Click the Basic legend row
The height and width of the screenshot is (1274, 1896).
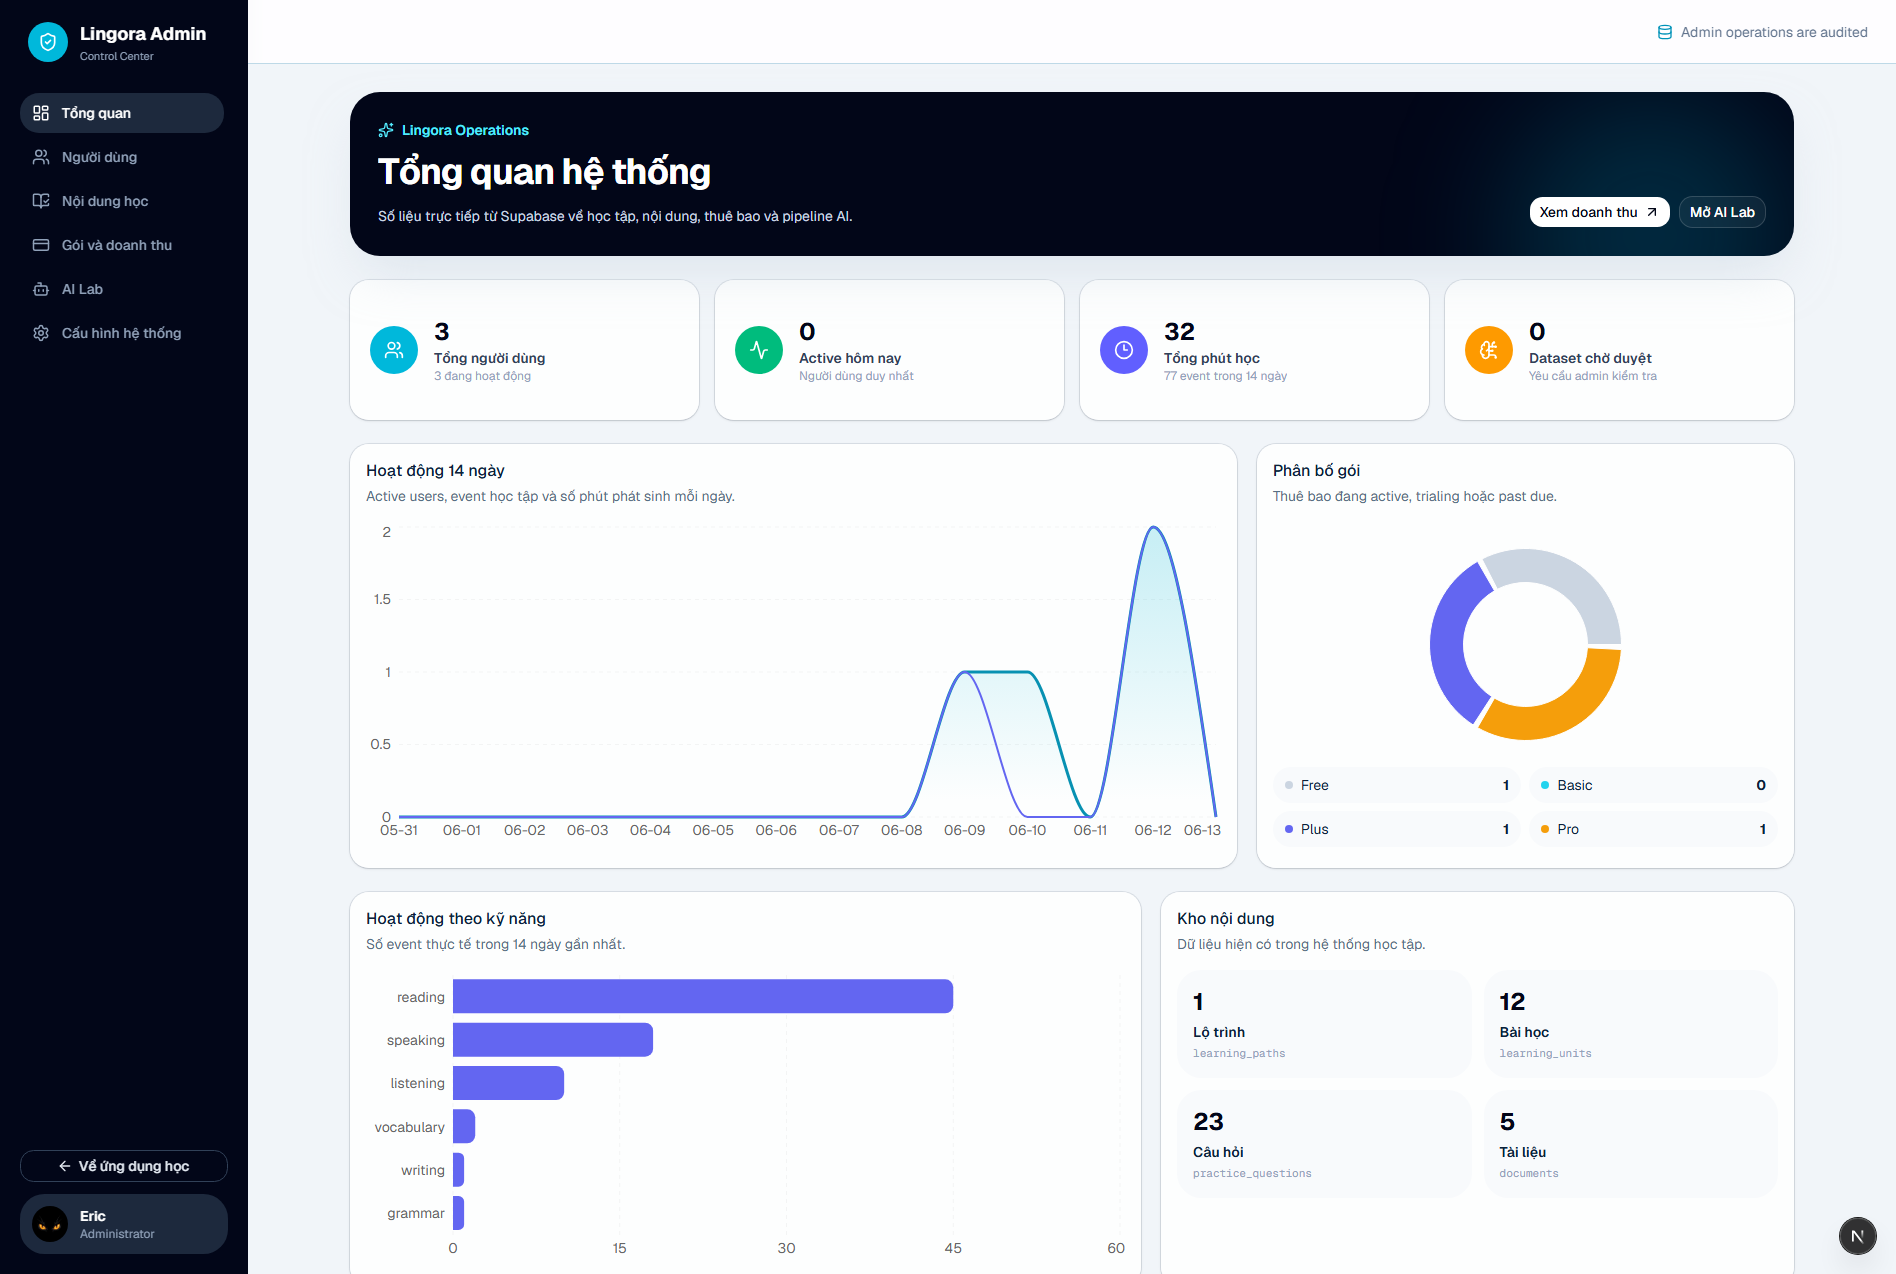point(1653,785)
